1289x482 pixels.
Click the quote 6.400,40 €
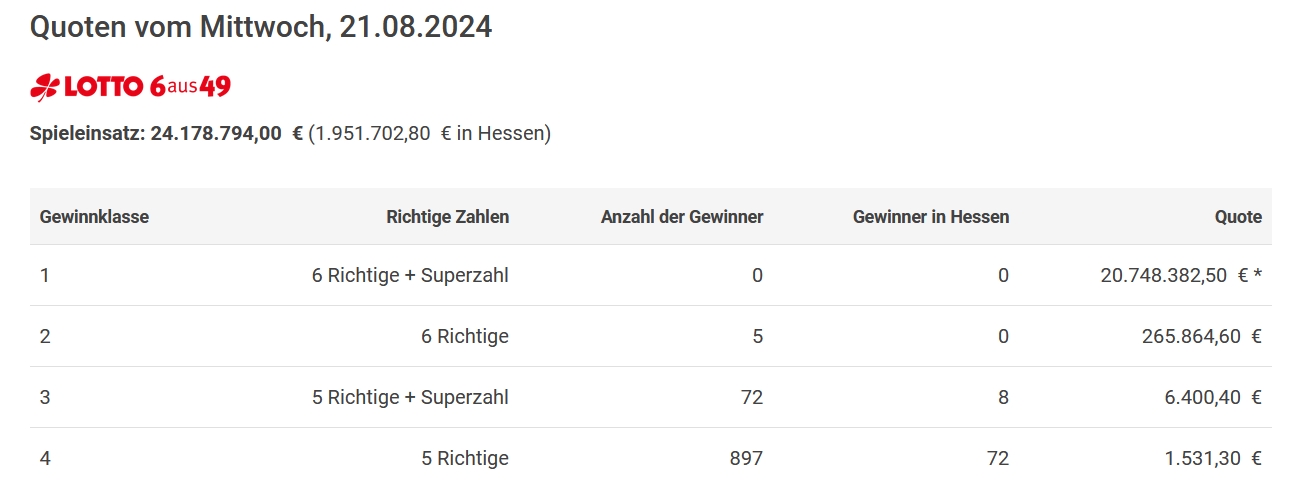pos(1212,397)
